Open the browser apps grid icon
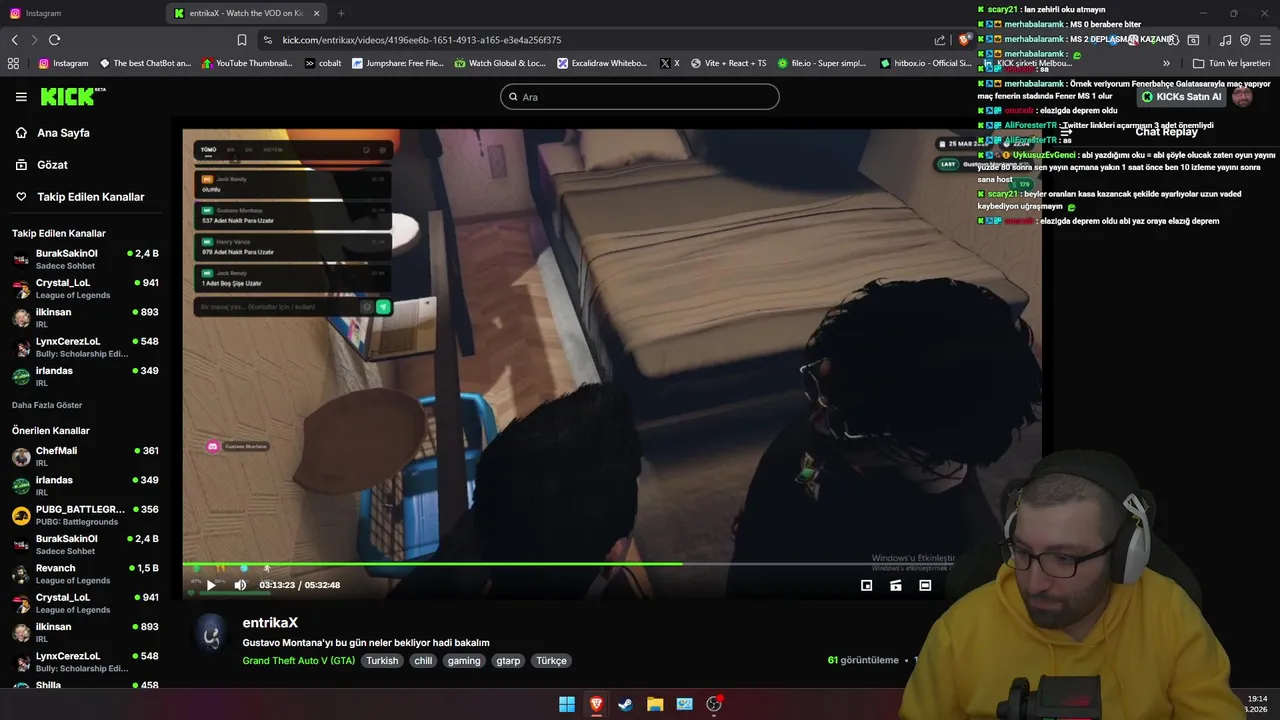Viewport: 1280px width, 720px height. coord(13,63)
